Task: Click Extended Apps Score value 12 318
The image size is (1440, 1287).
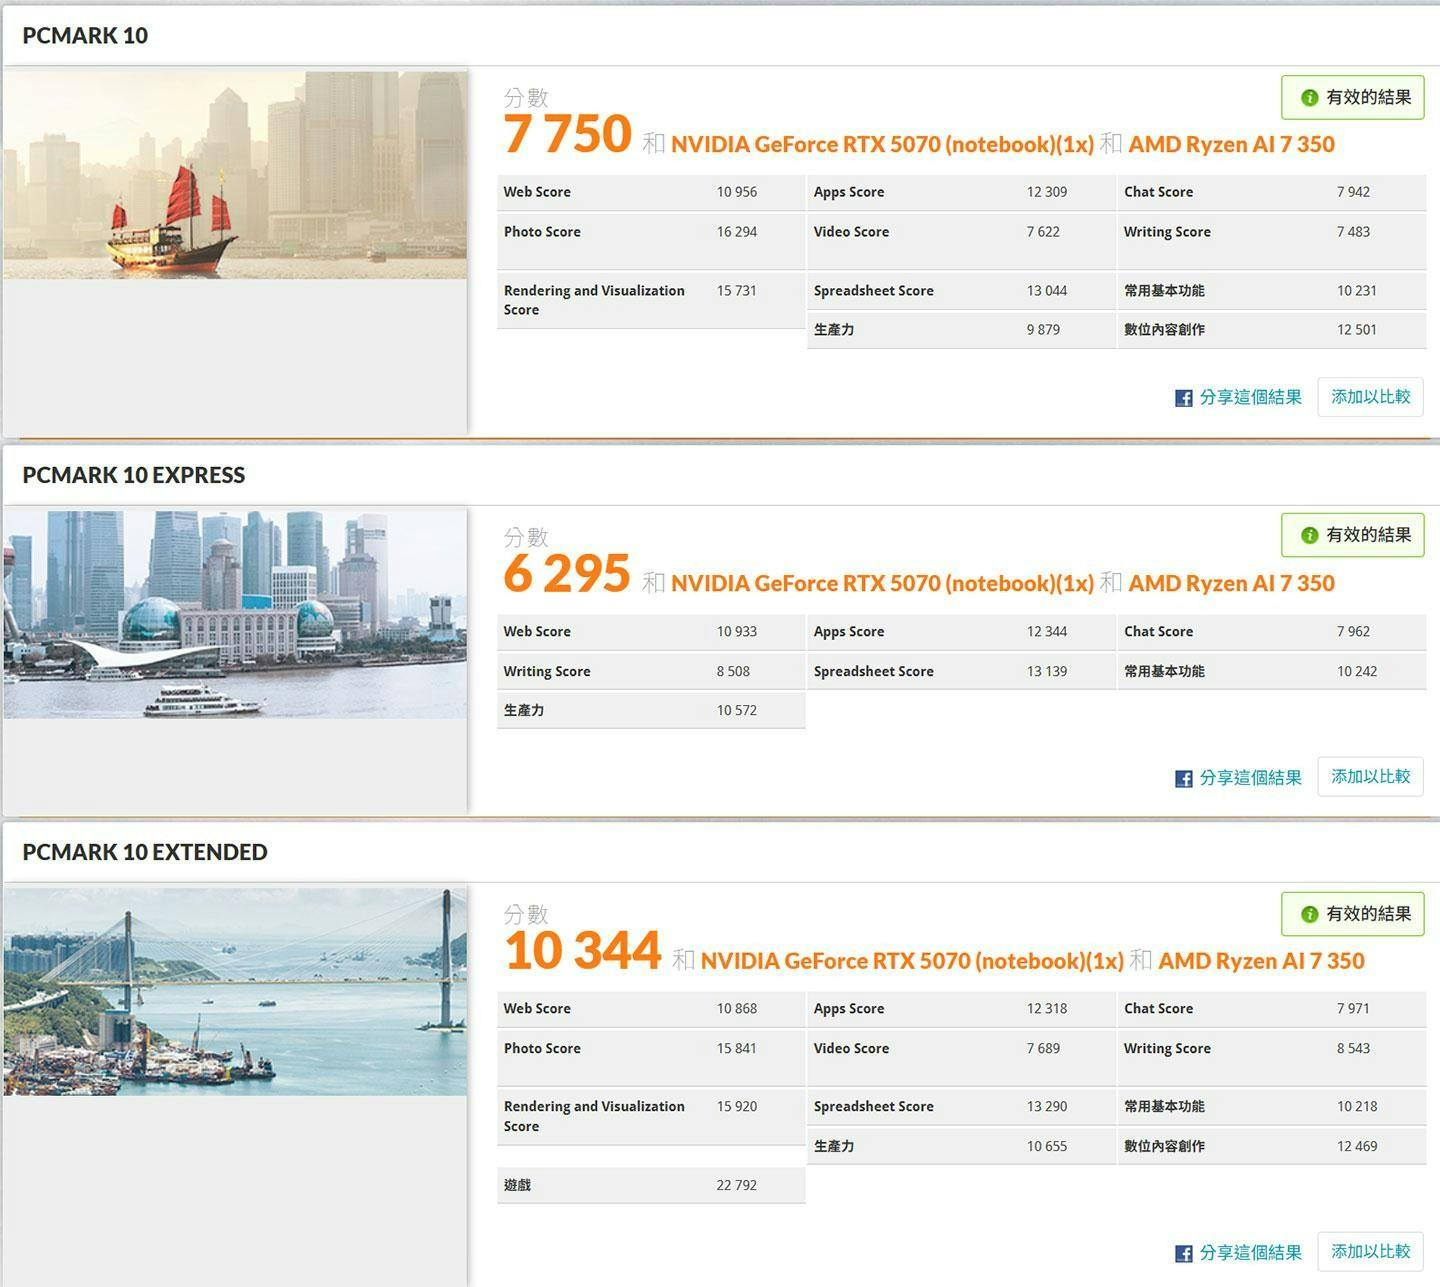Action: [1047, 1009]
